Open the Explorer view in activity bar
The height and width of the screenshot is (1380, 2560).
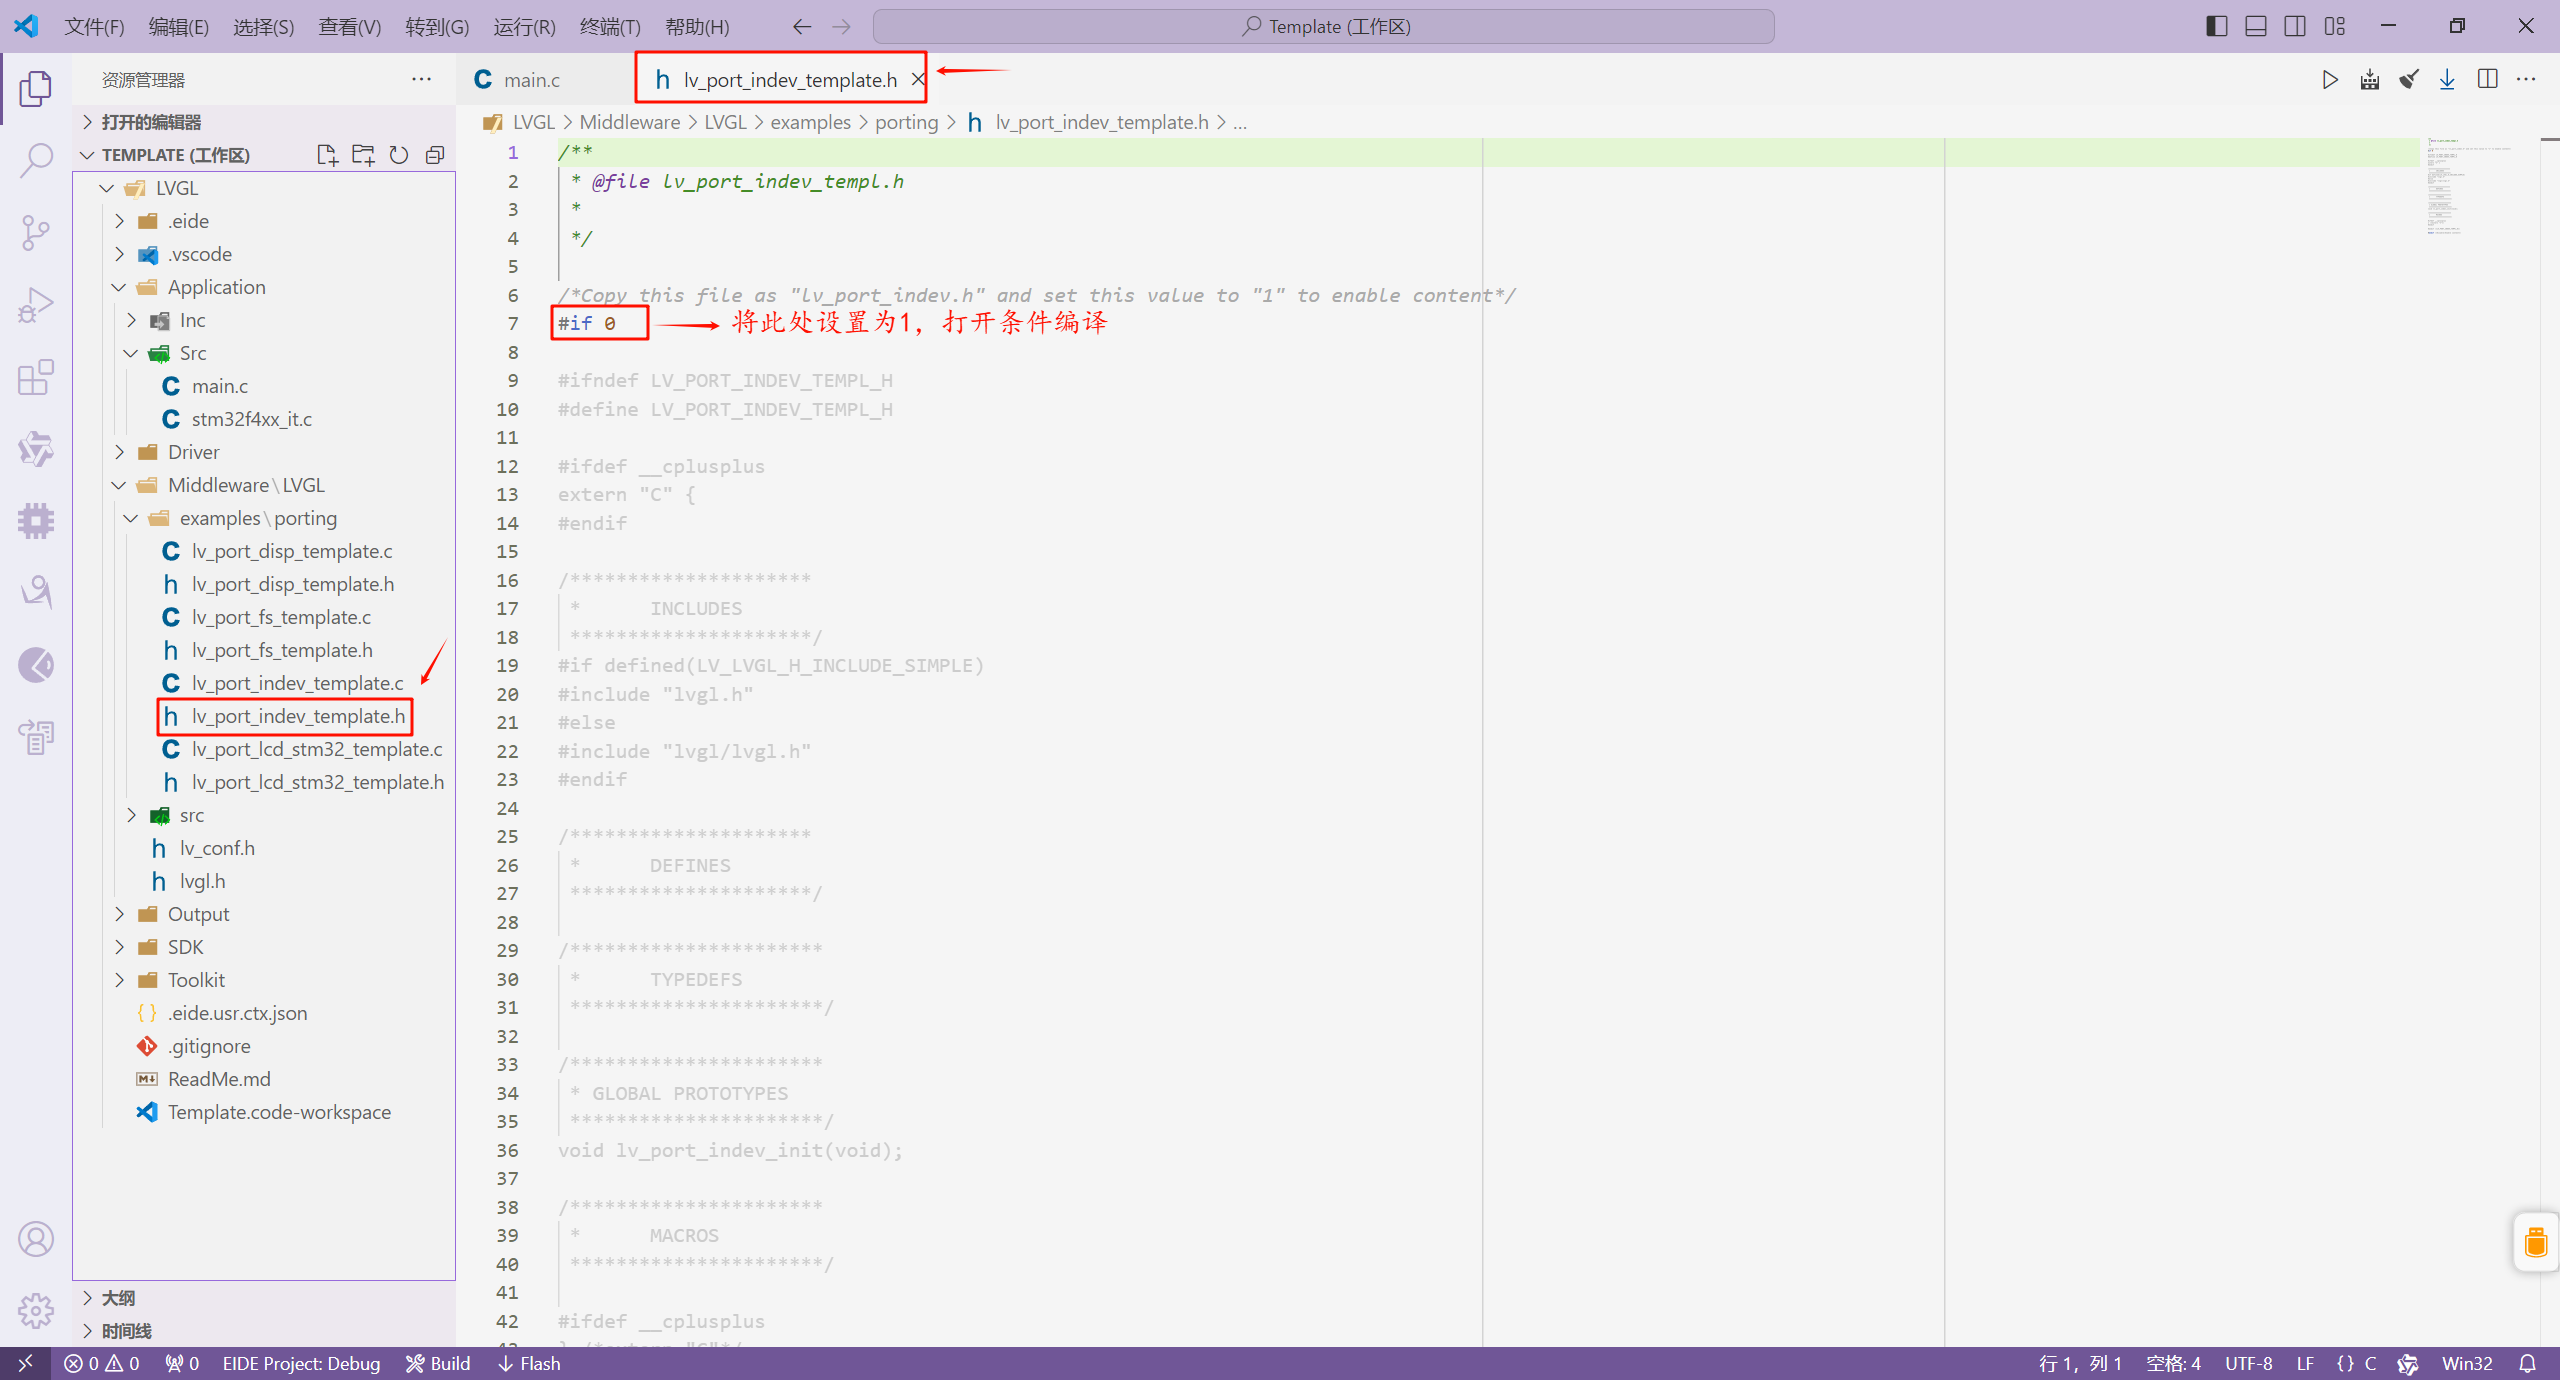point(36,88)
